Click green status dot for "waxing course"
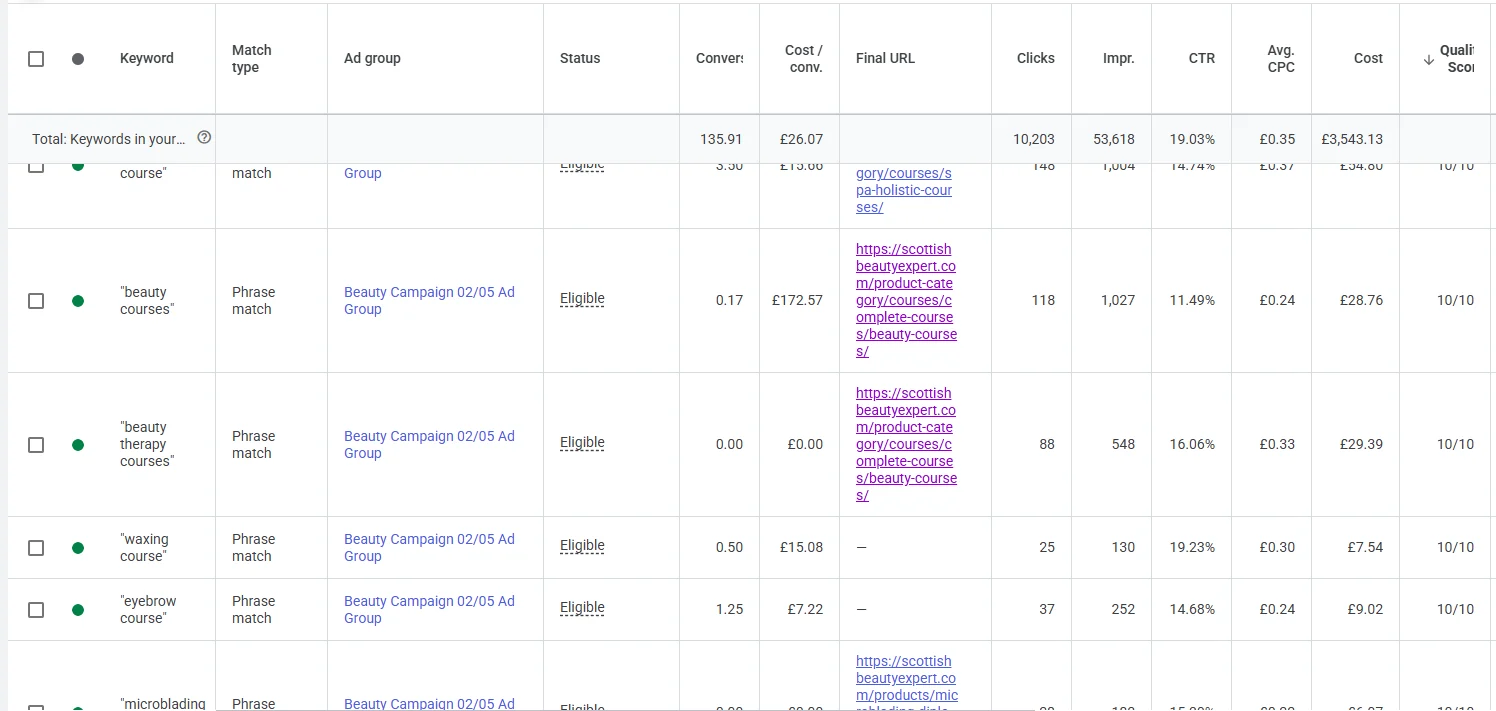Viewport: 1496px width, 711px height. 78,548
